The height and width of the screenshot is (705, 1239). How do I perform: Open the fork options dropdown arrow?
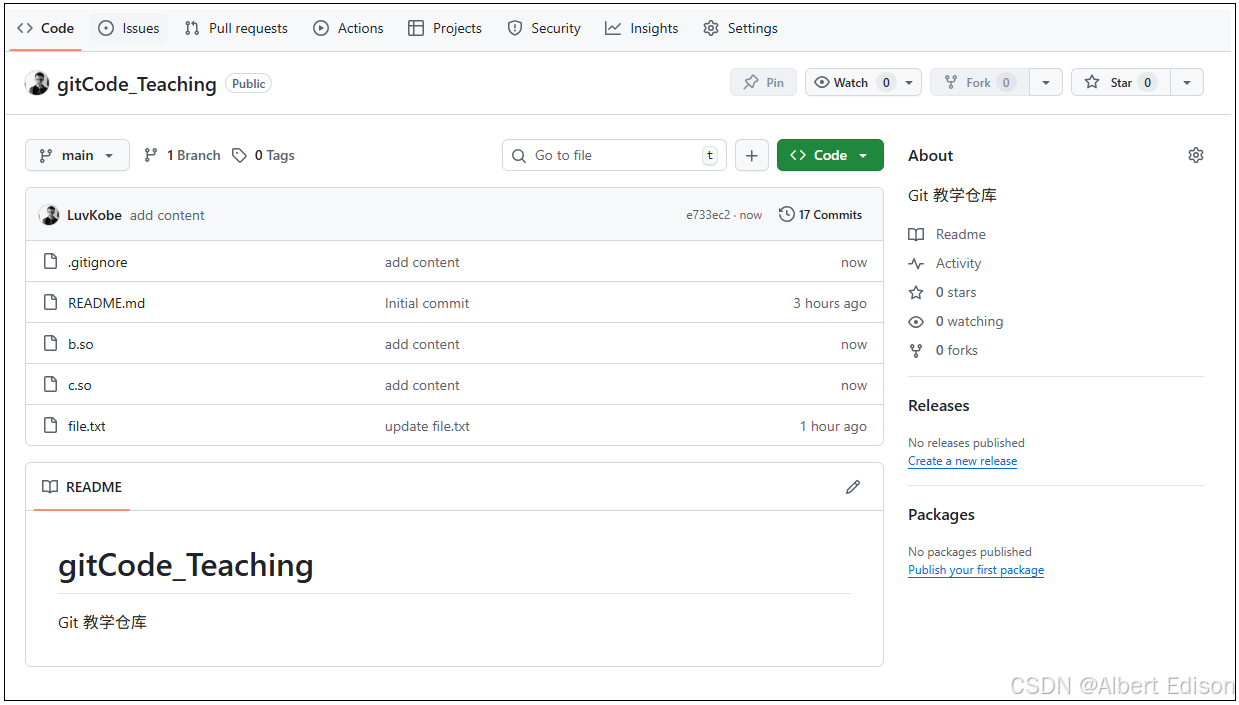pyautogui.click(x=1046, y=82)
